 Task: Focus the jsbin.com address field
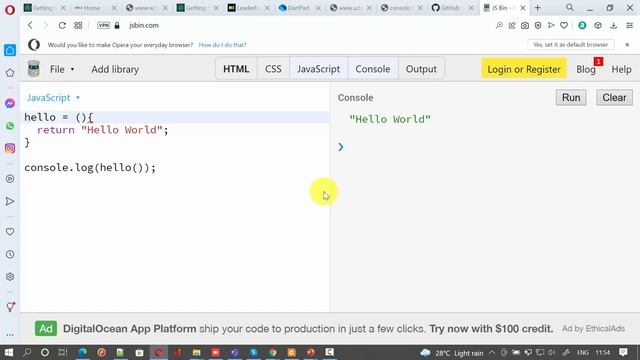pos(144,25)
